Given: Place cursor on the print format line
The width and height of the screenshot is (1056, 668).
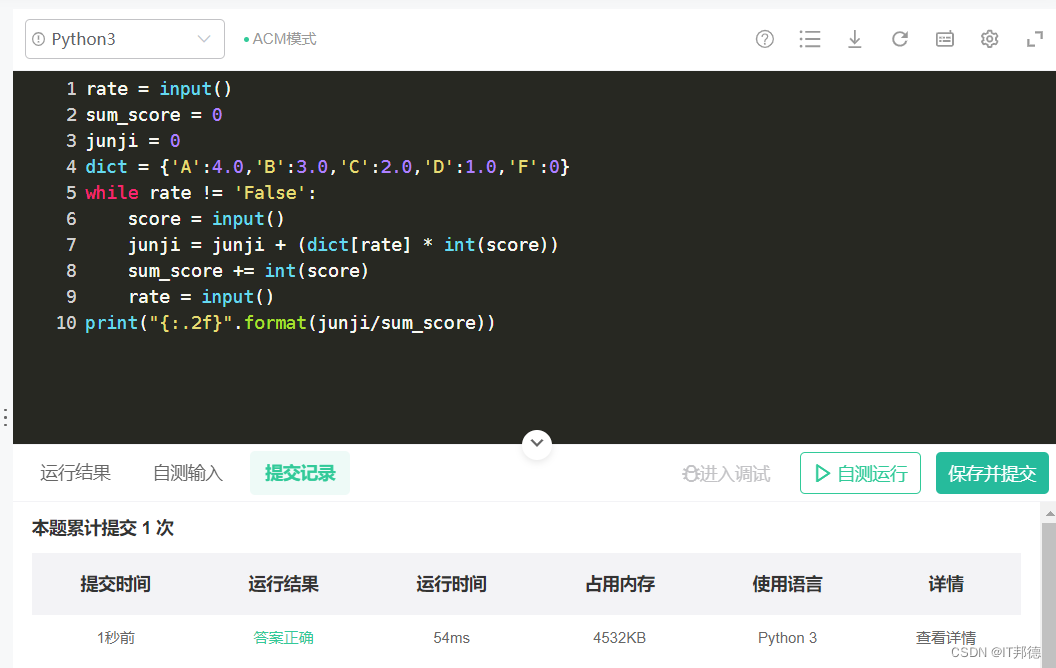Looking at the screenshot, I should pyautogui.click(x=290, y=323).
